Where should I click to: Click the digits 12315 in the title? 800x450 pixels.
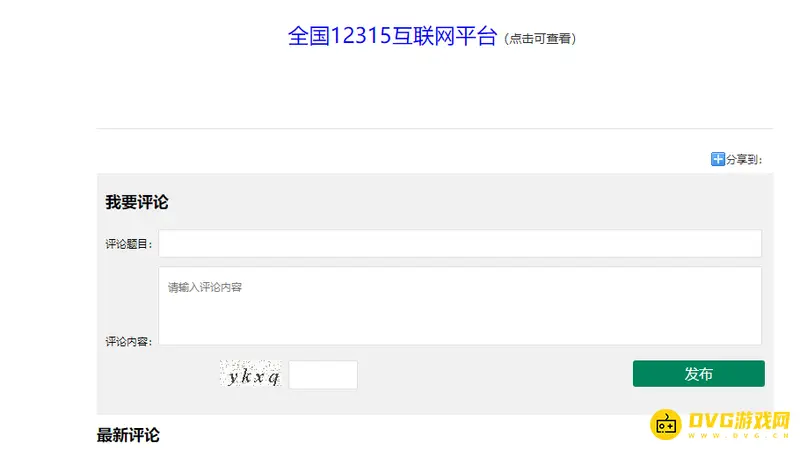point(361,36)
